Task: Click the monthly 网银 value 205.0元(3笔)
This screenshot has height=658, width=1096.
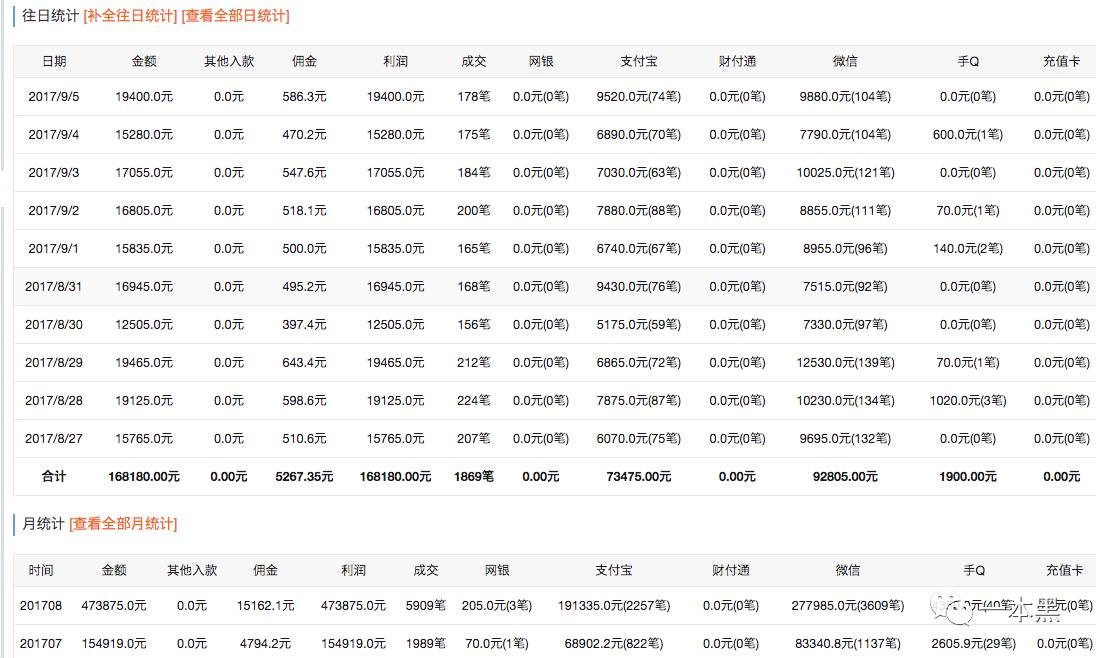Action: (497, 606)
